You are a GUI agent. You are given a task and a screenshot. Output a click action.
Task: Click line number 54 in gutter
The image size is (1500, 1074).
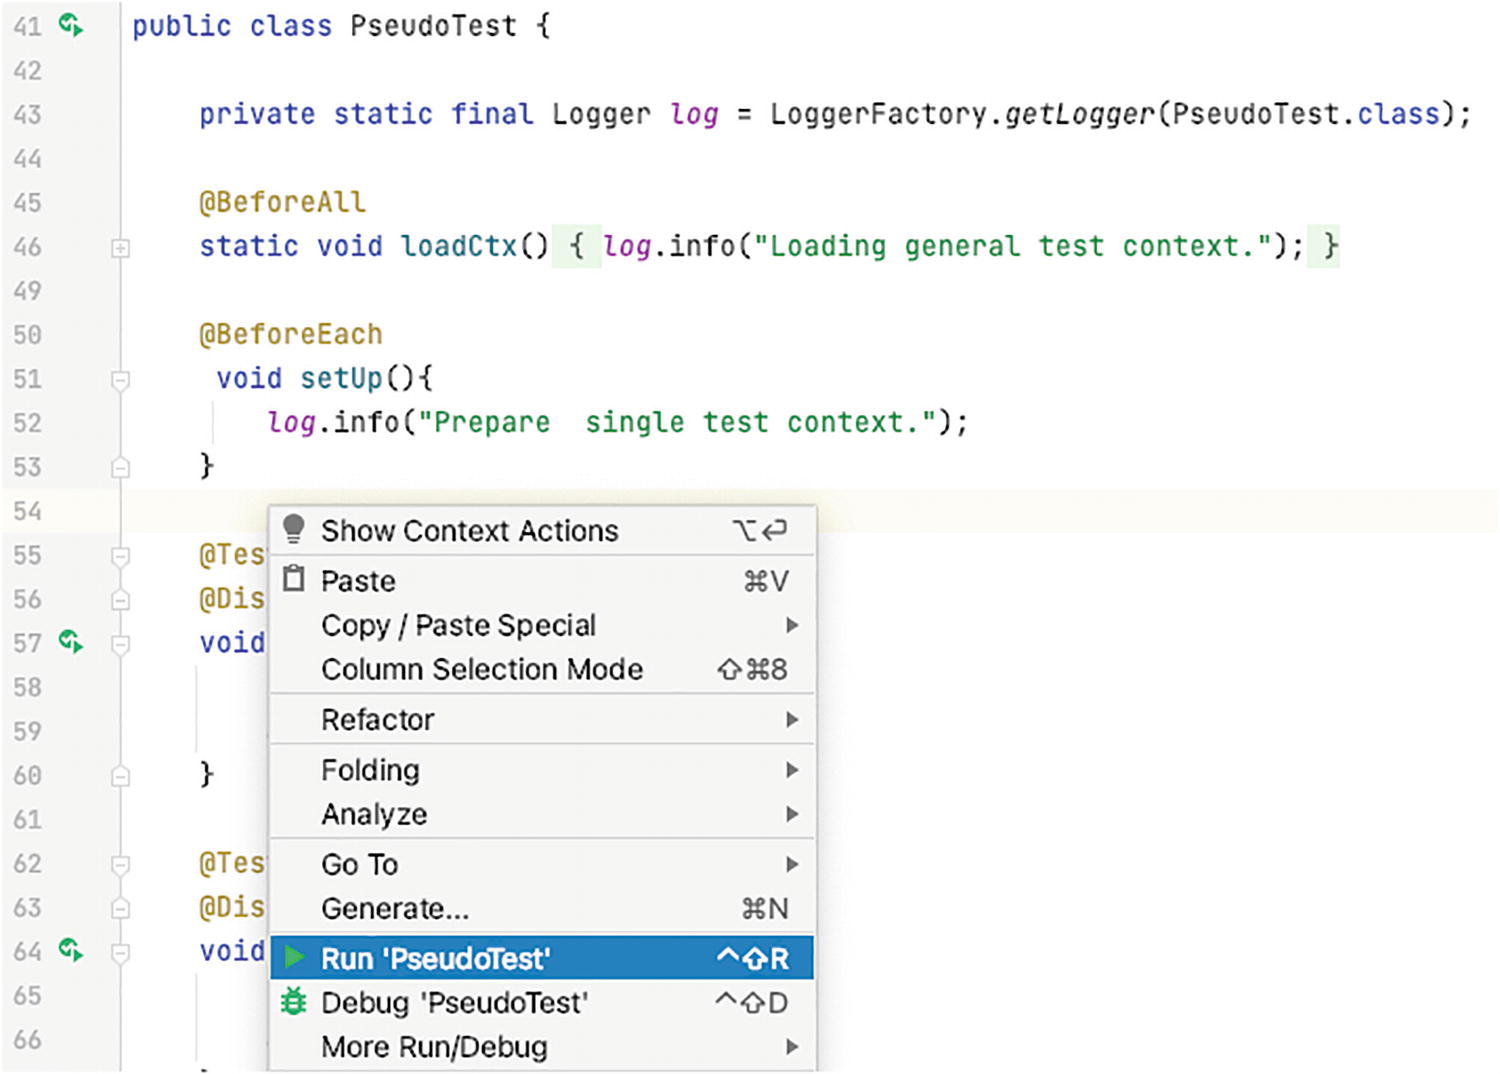point(28,511)
